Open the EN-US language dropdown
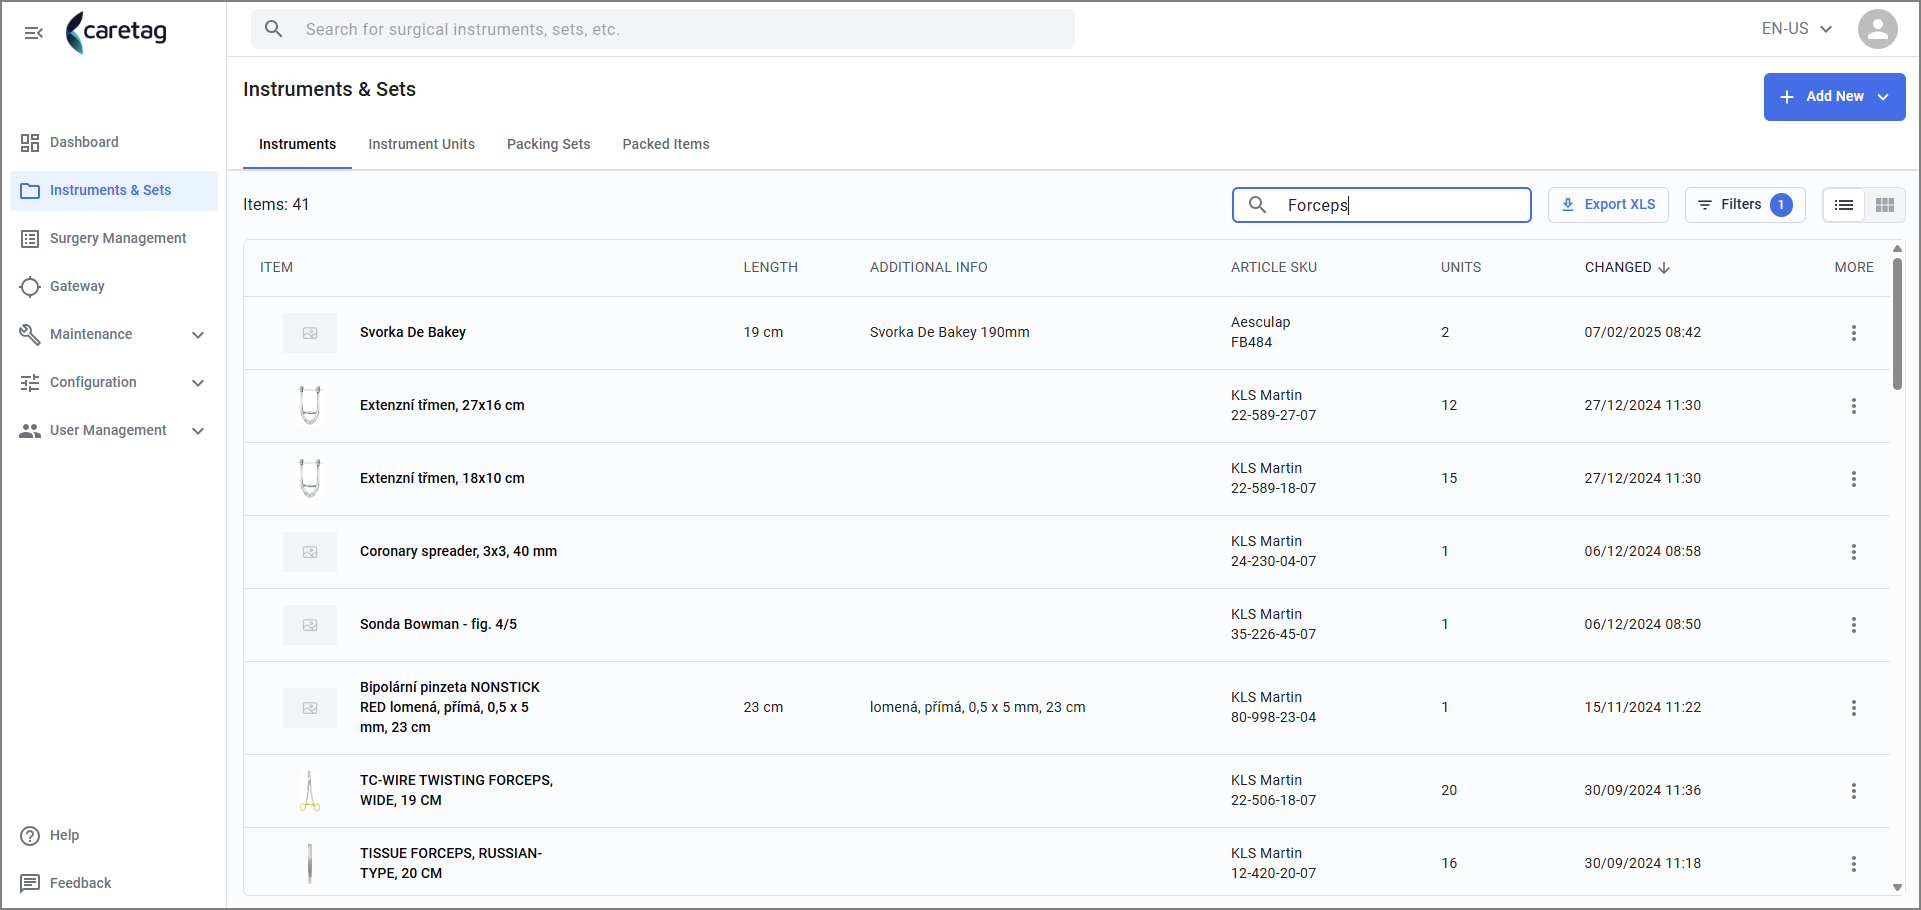 pyautogui.click(x=1797, y=29)
